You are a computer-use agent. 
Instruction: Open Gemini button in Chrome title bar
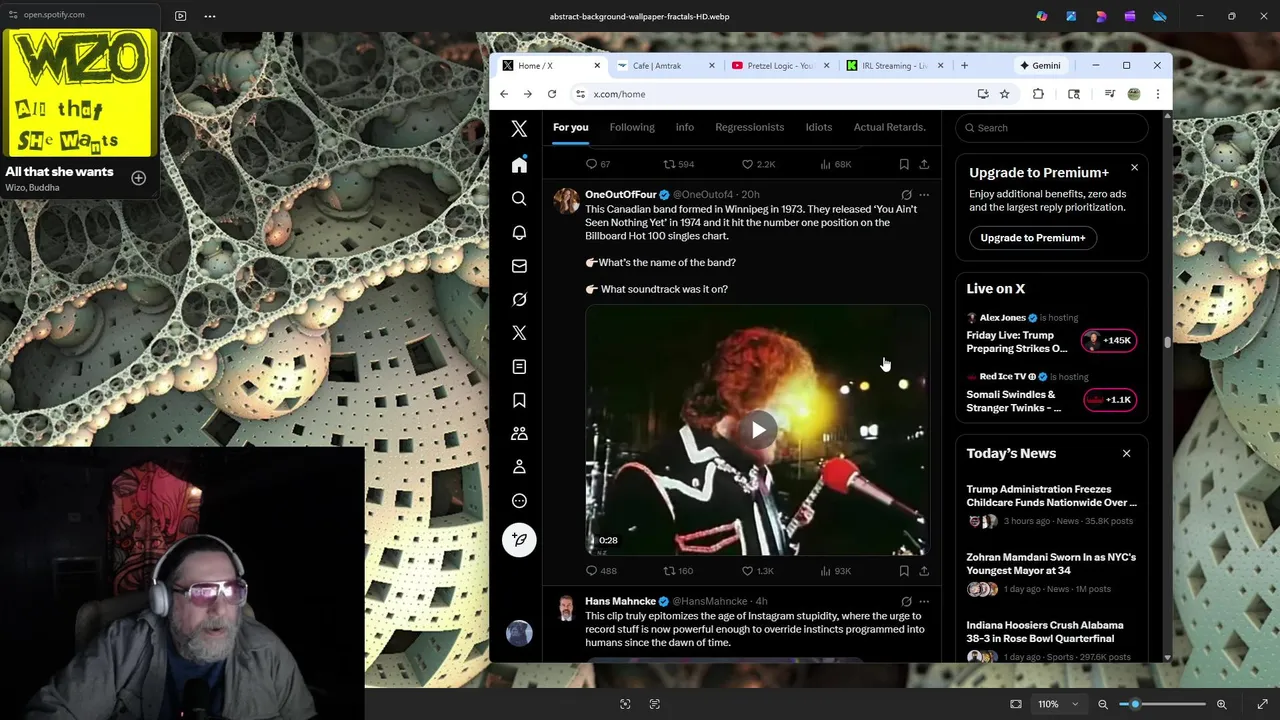pos(1040,66)
